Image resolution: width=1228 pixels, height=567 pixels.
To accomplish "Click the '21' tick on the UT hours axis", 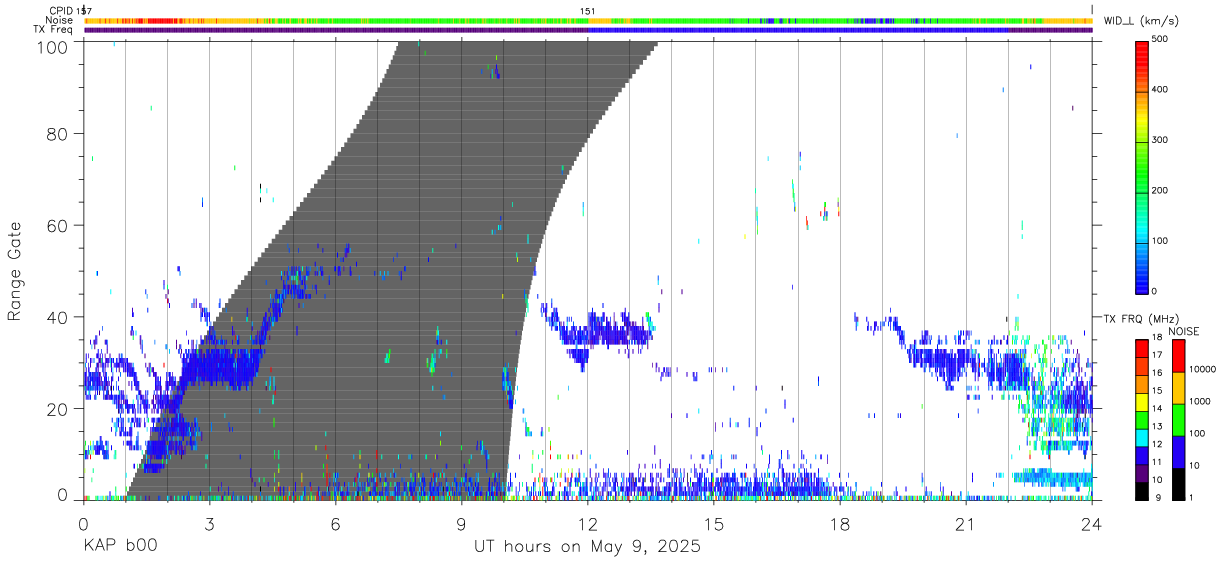I will tap(965, 524).
